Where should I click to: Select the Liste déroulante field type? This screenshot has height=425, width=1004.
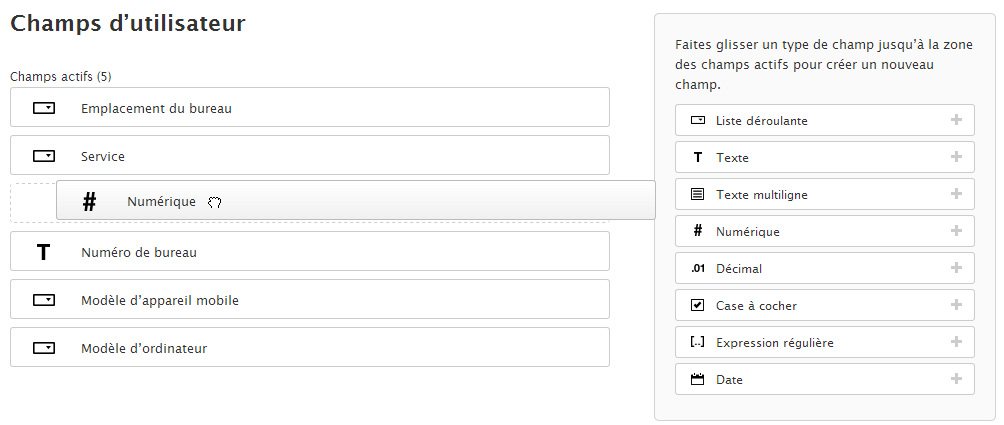point(761,120)
